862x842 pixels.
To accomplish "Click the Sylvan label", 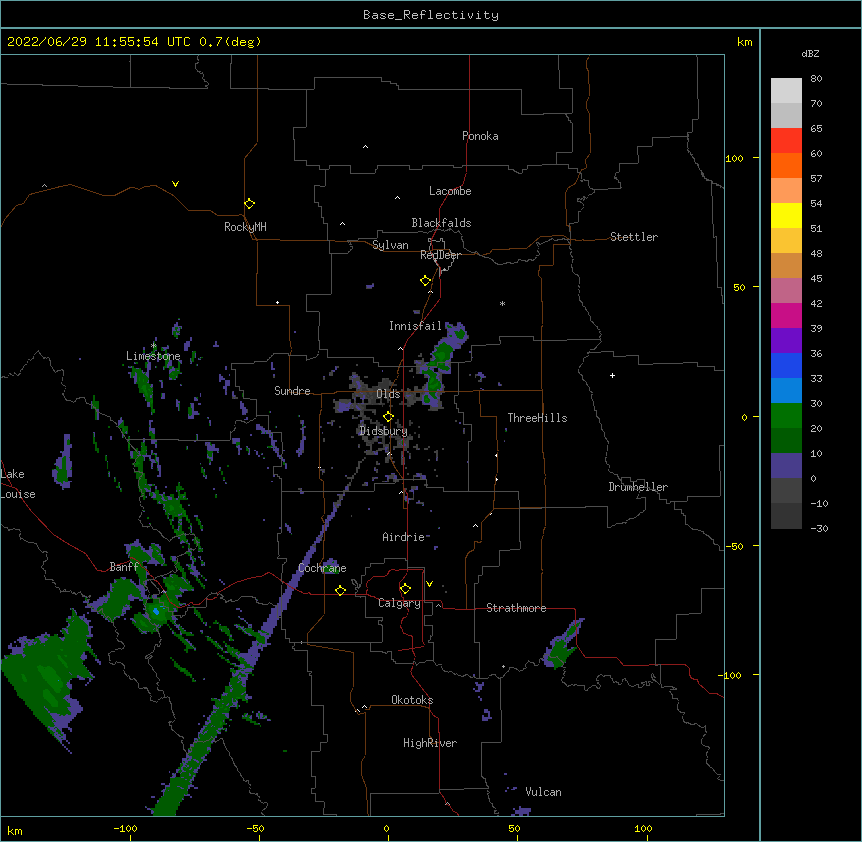I will pyautogui.click(x=390, y=245).
